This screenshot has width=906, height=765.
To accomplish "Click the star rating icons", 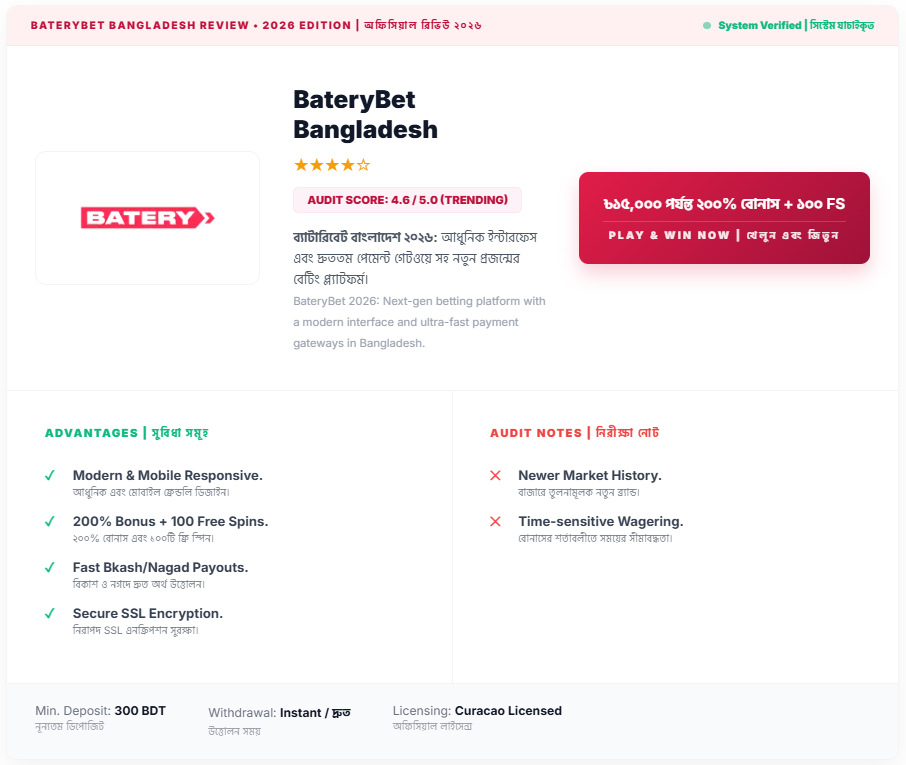I will click(331, 165).
